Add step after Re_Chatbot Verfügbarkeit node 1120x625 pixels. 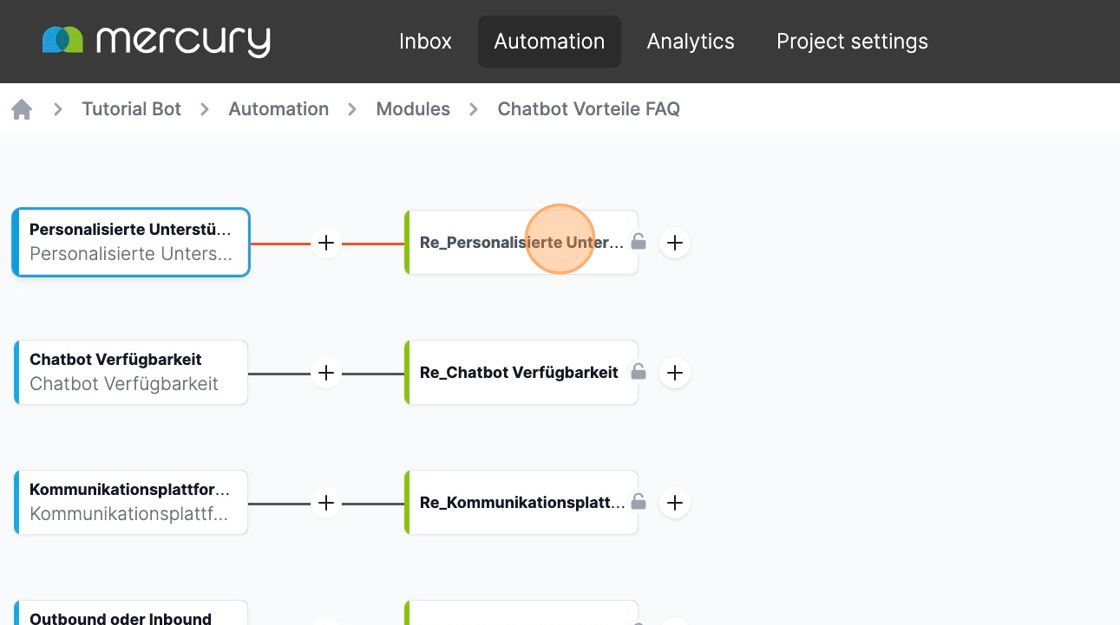pos(675,373)
